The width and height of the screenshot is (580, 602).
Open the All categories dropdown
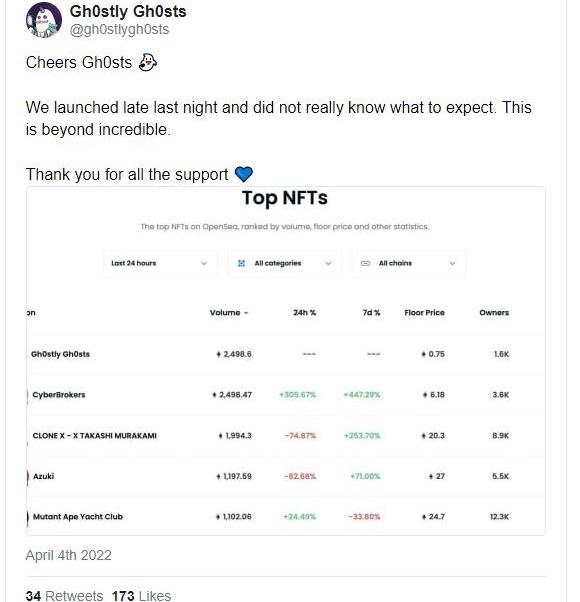[284, 263]
